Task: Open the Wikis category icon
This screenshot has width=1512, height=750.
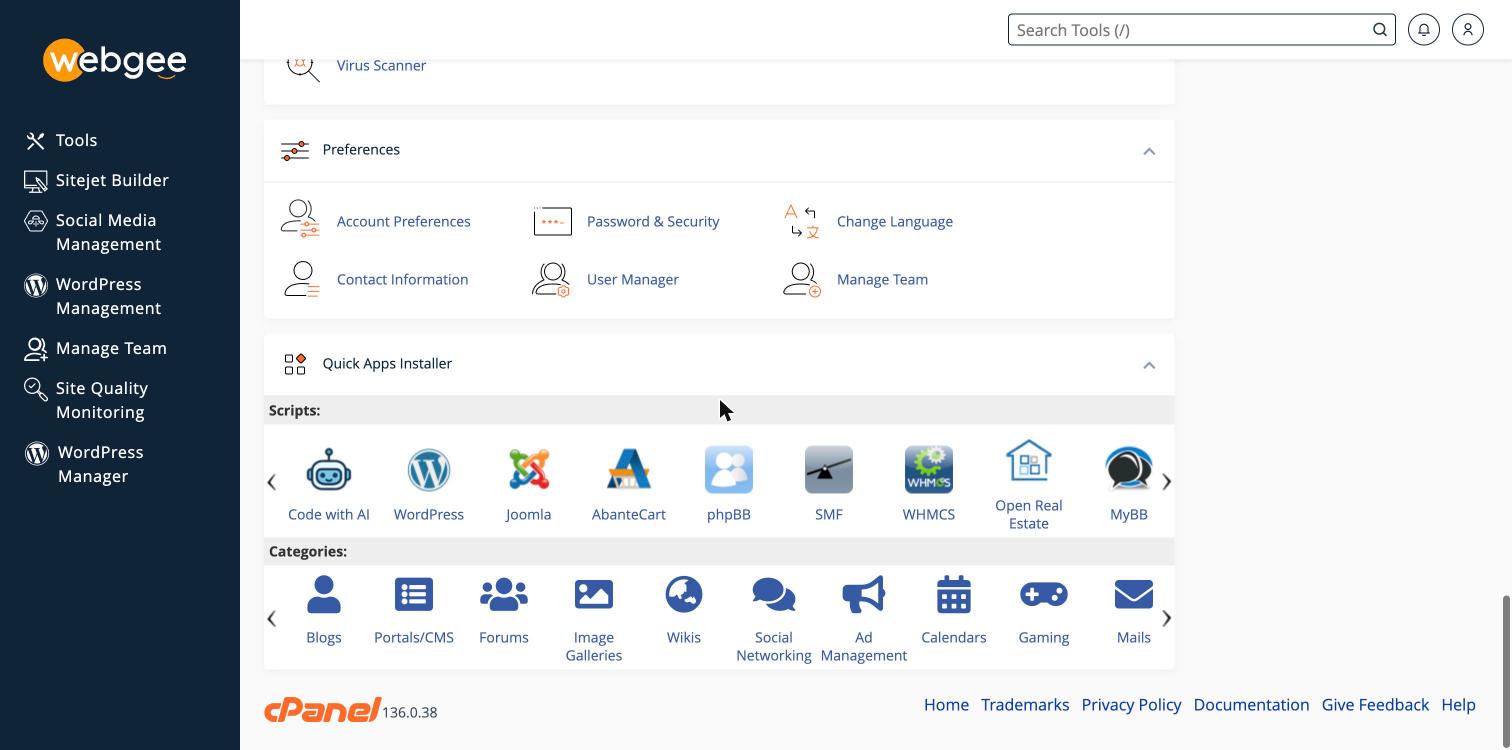Action: (x=684, y=594)
